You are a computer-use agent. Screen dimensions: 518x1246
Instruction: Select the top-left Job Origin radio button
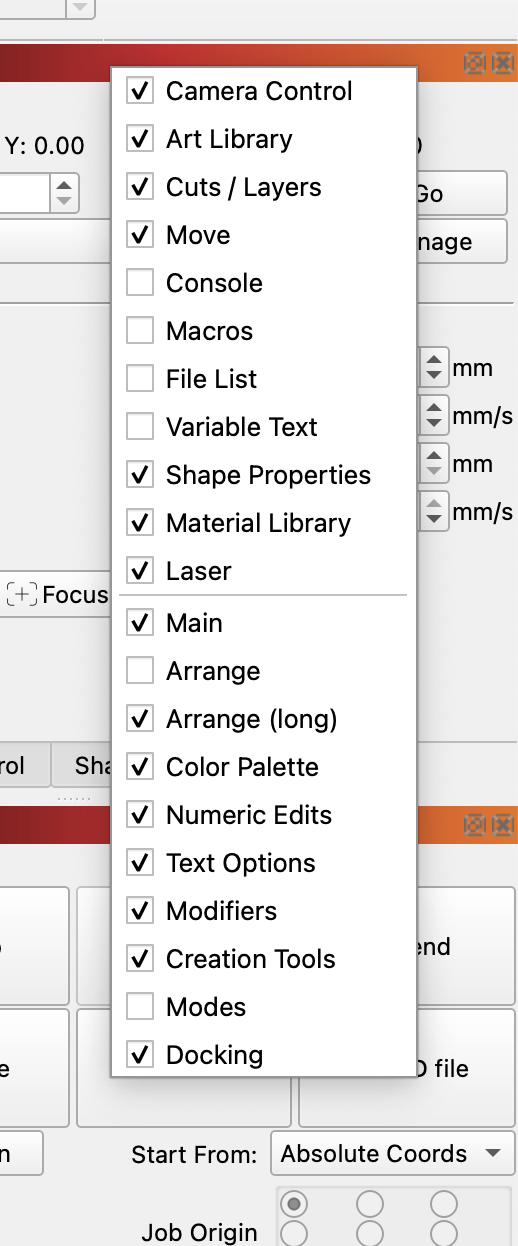click(x=296, y=1203)
